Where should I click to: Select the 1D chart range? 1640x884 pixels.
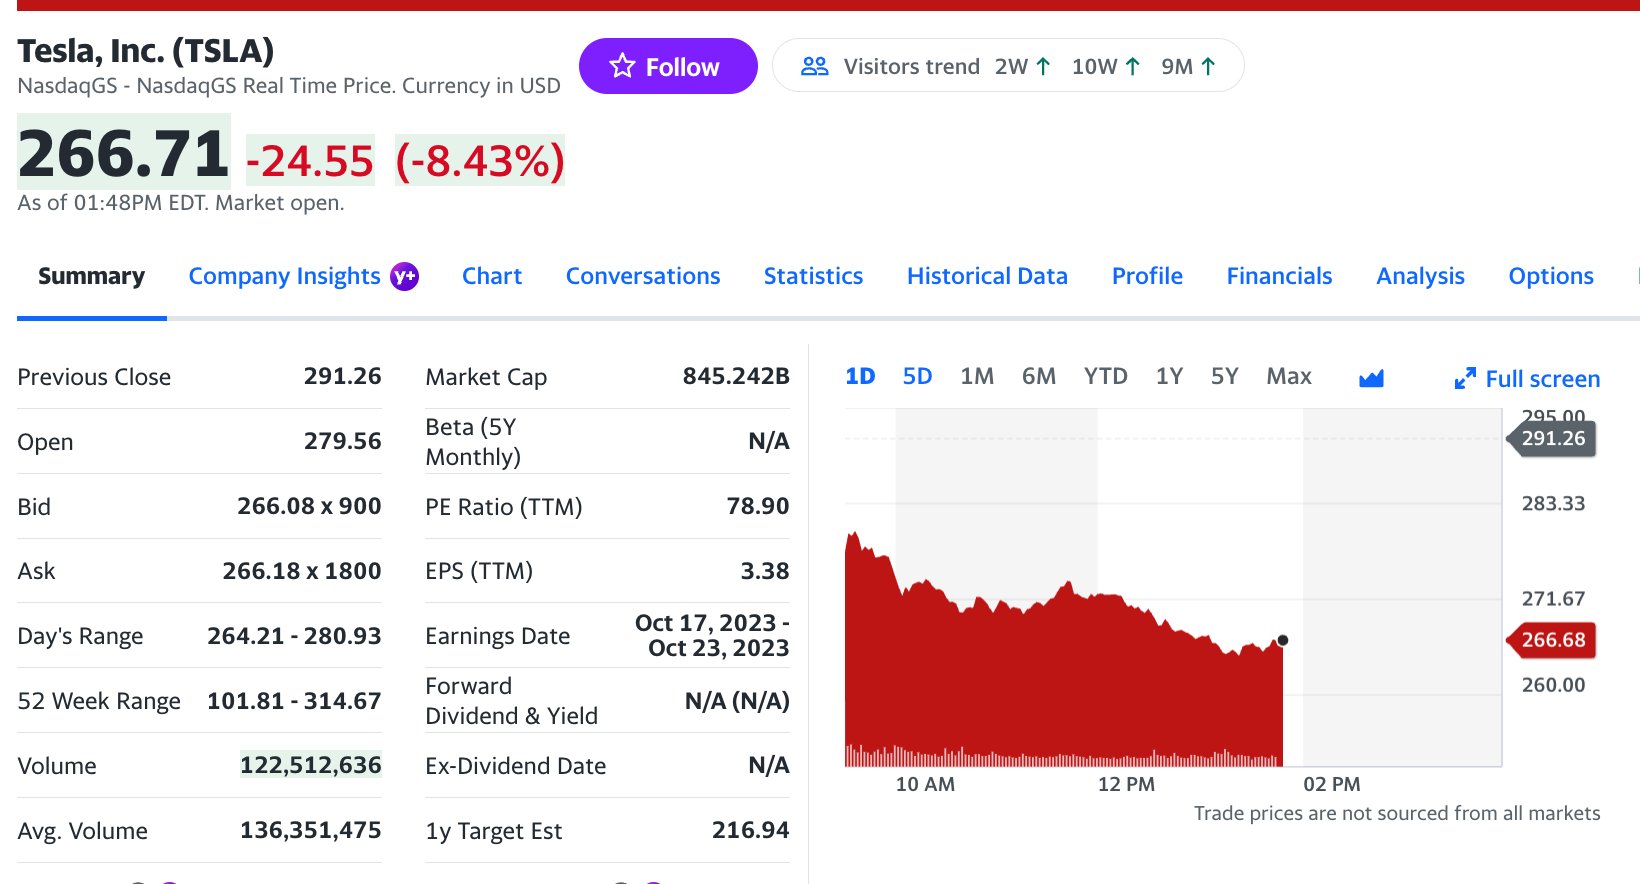[860, 376]
